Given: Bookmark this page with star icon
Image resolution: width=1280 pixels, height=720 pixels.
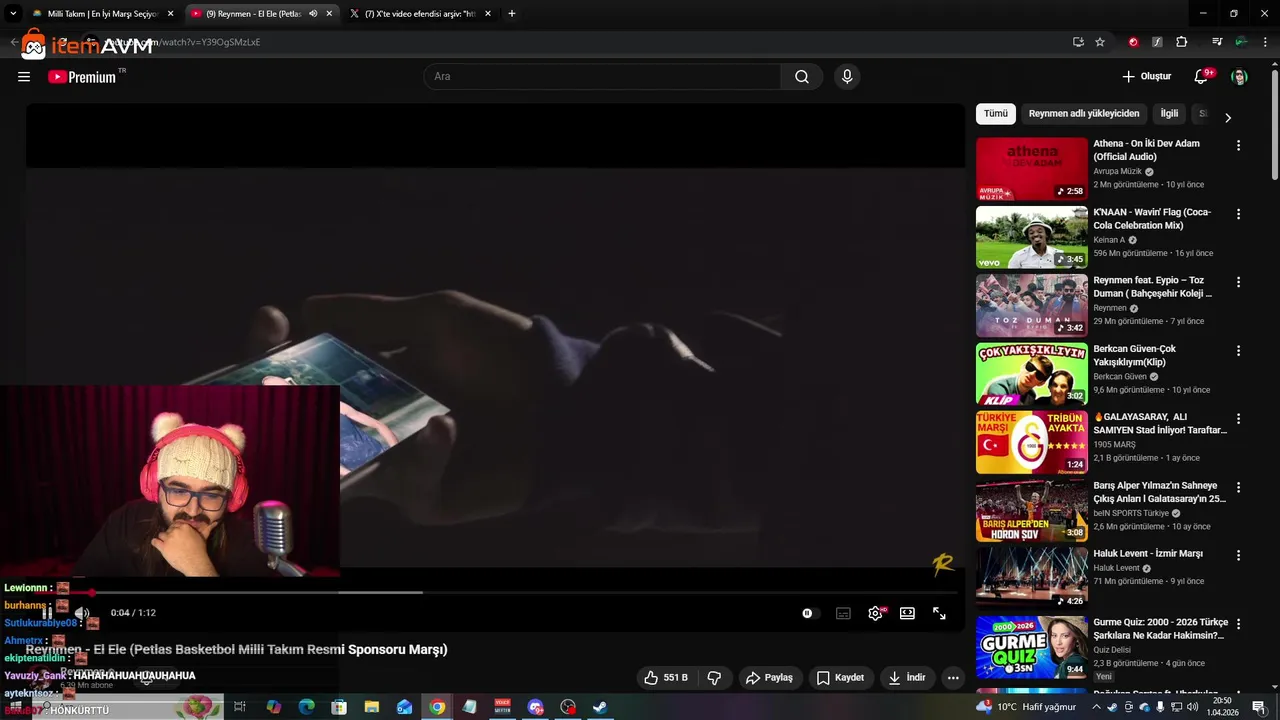Looking at the screenshot, I should 1100,42.
